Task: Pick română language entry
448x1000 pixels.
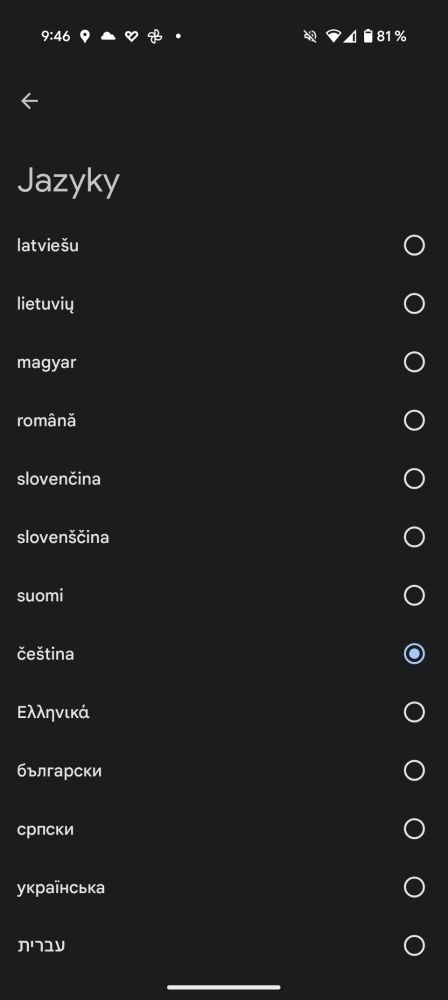Action: click(x=224, y=420)
